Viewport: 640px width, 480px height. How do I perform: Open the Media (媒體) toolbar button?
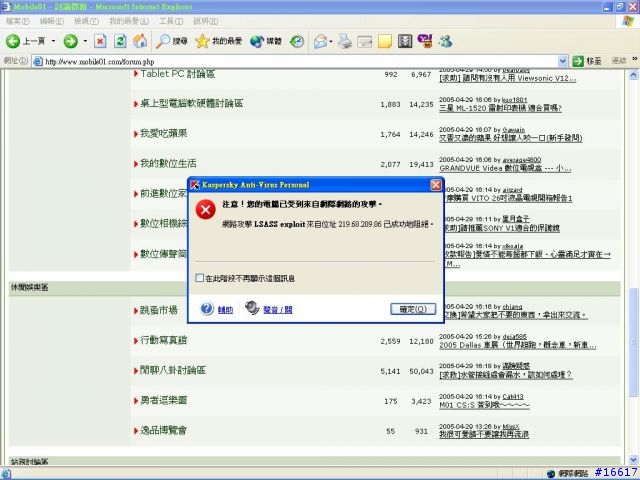266,41
